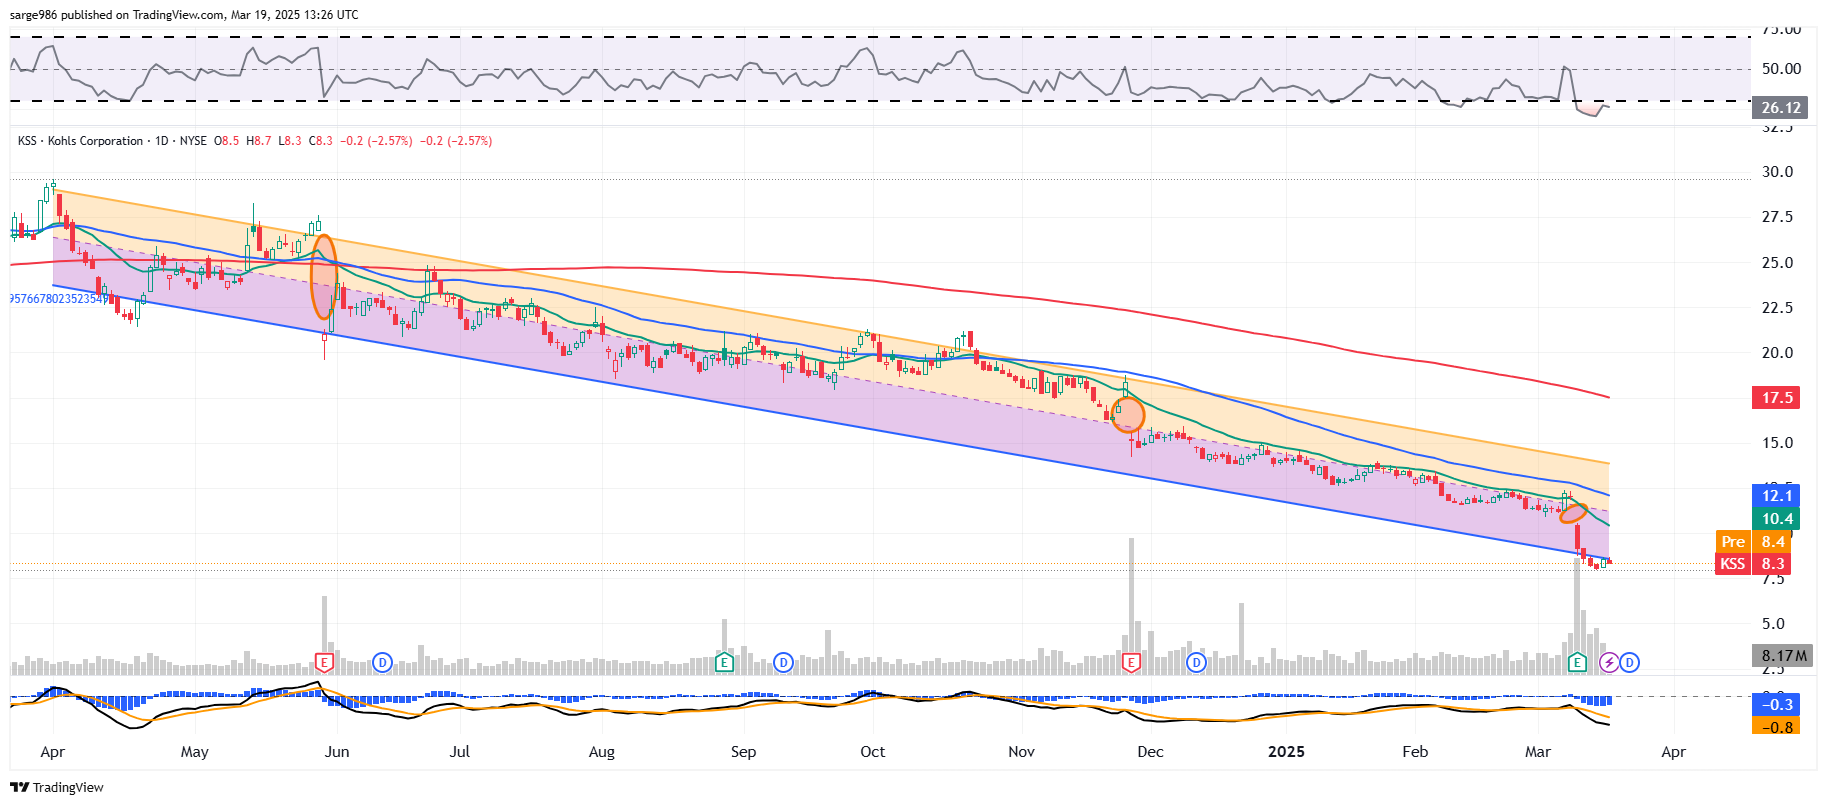
Task: Select the dividend D marker beside lightning icon
Action: click(x=1630, y=662)
